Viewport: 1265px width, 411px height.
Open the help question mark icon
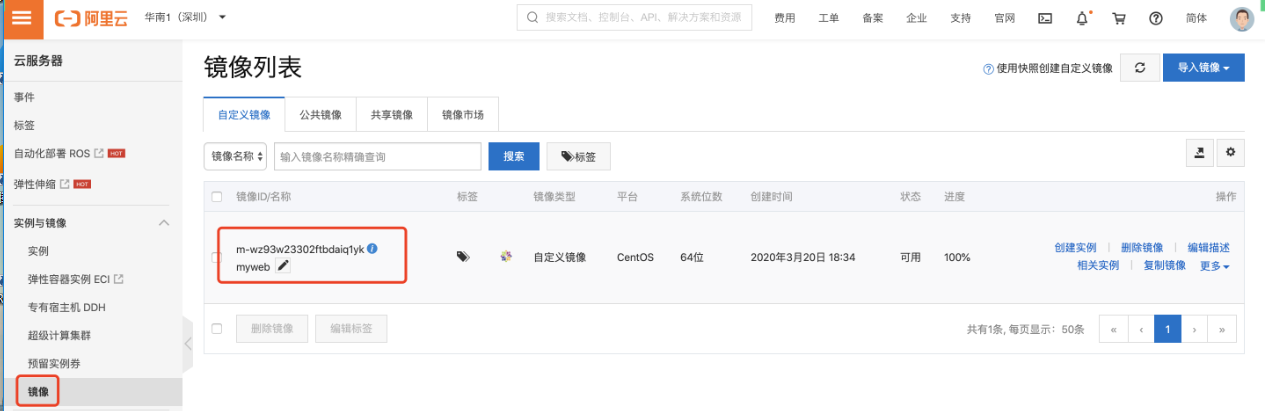click(x=1156, y=18)
